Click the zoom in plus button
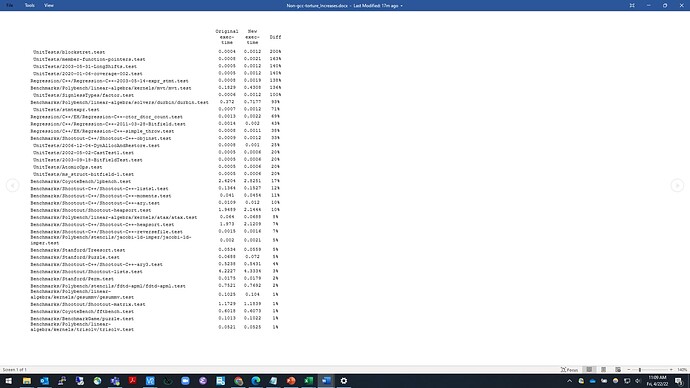The width and height of the screenshot is (690, 388). tap(671, 370)
